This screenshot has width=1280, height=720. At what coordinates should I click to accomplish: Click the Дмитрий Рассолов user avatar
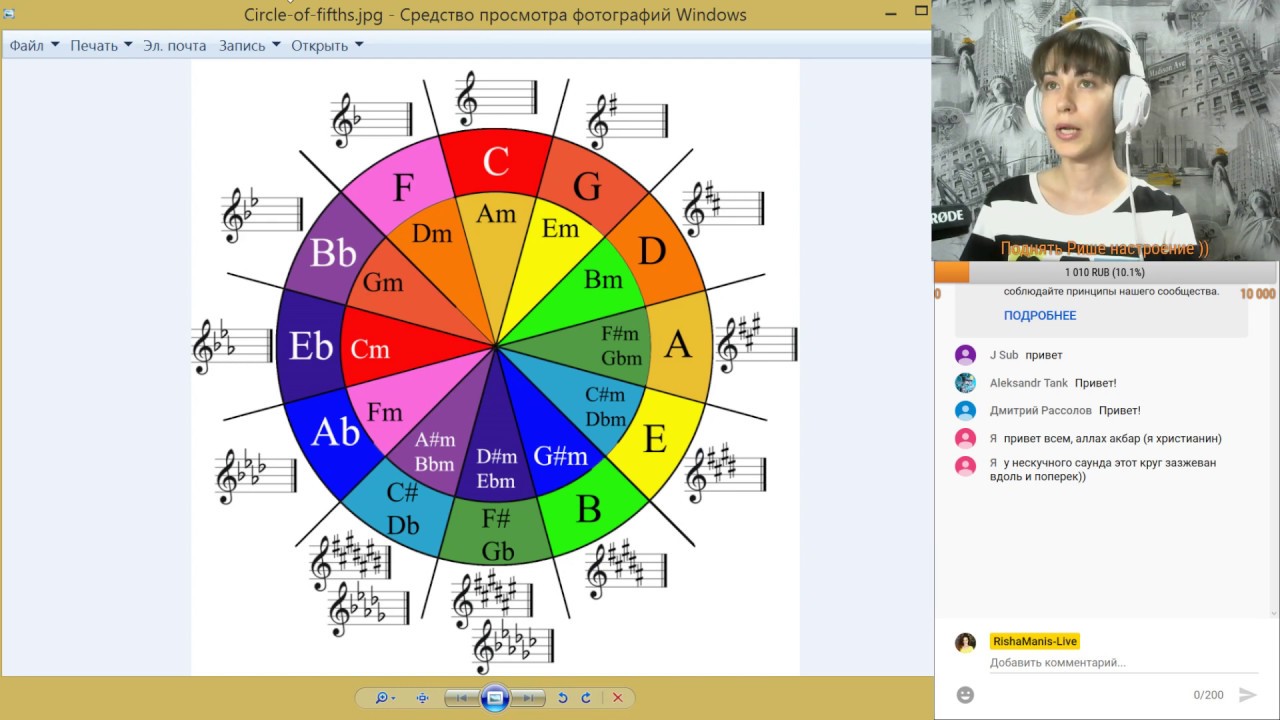[965, 410]
